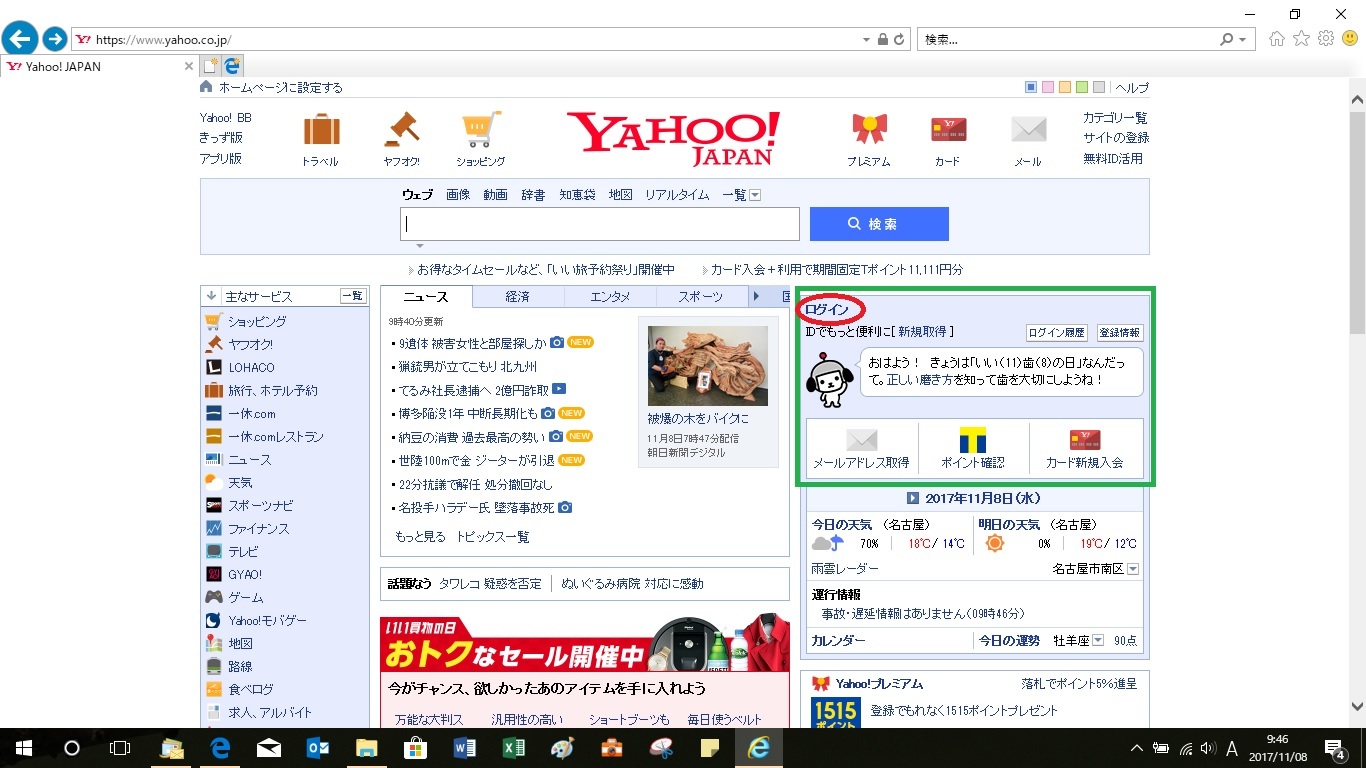Screen dimensions: 1366x768
Task: Open Outlook from the taskbar
Action: pos(318,748)
